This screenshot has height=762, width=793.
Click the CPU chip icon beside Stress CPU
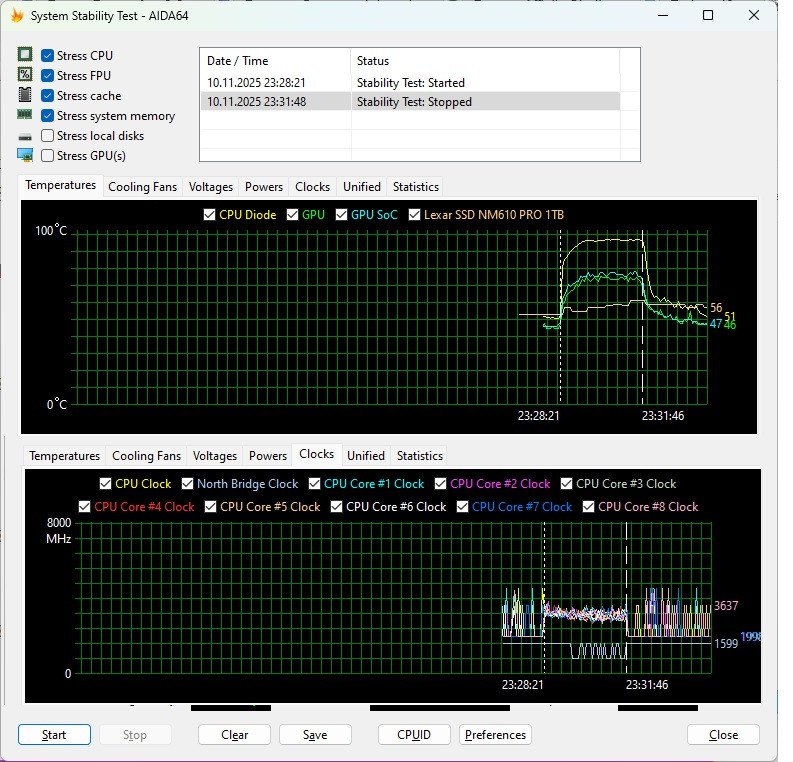point(25,55)
